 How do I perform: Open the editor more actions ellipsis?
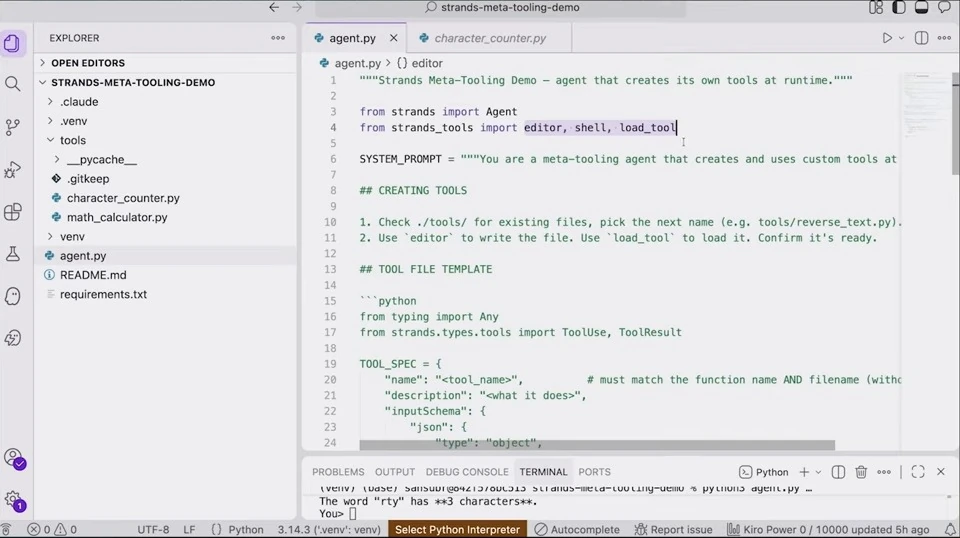click(x=944, y=38)
